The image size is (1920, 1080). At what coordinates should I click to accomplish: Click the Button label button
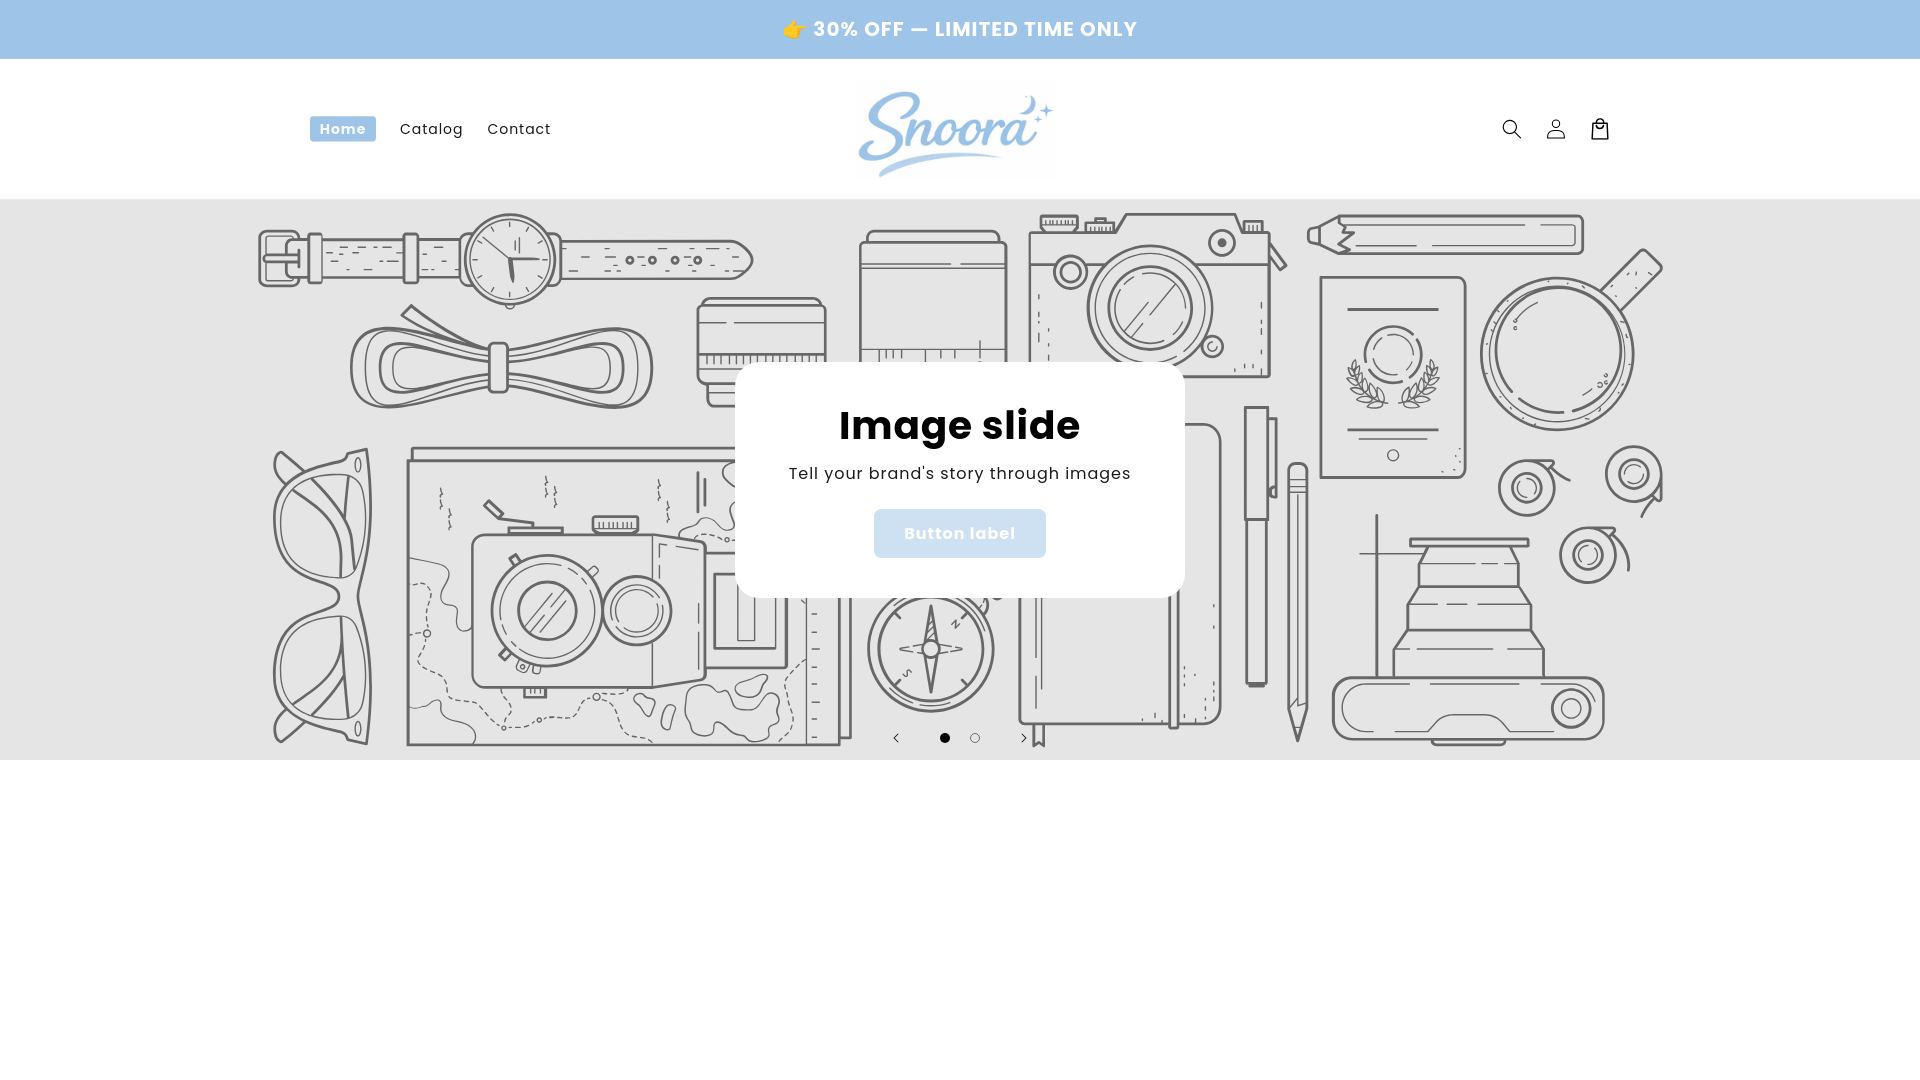tap(960, 534)
